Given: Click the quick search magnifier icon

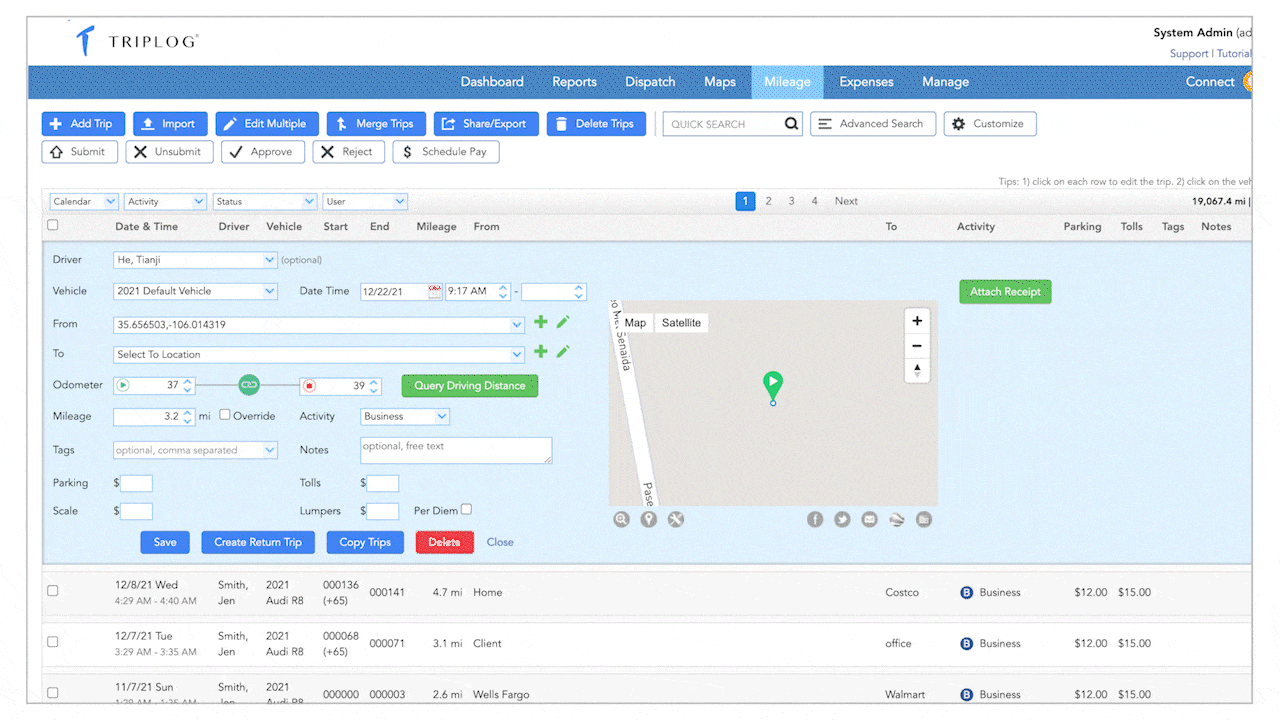Looking at the screenshot, I should (x=791, y=124).
